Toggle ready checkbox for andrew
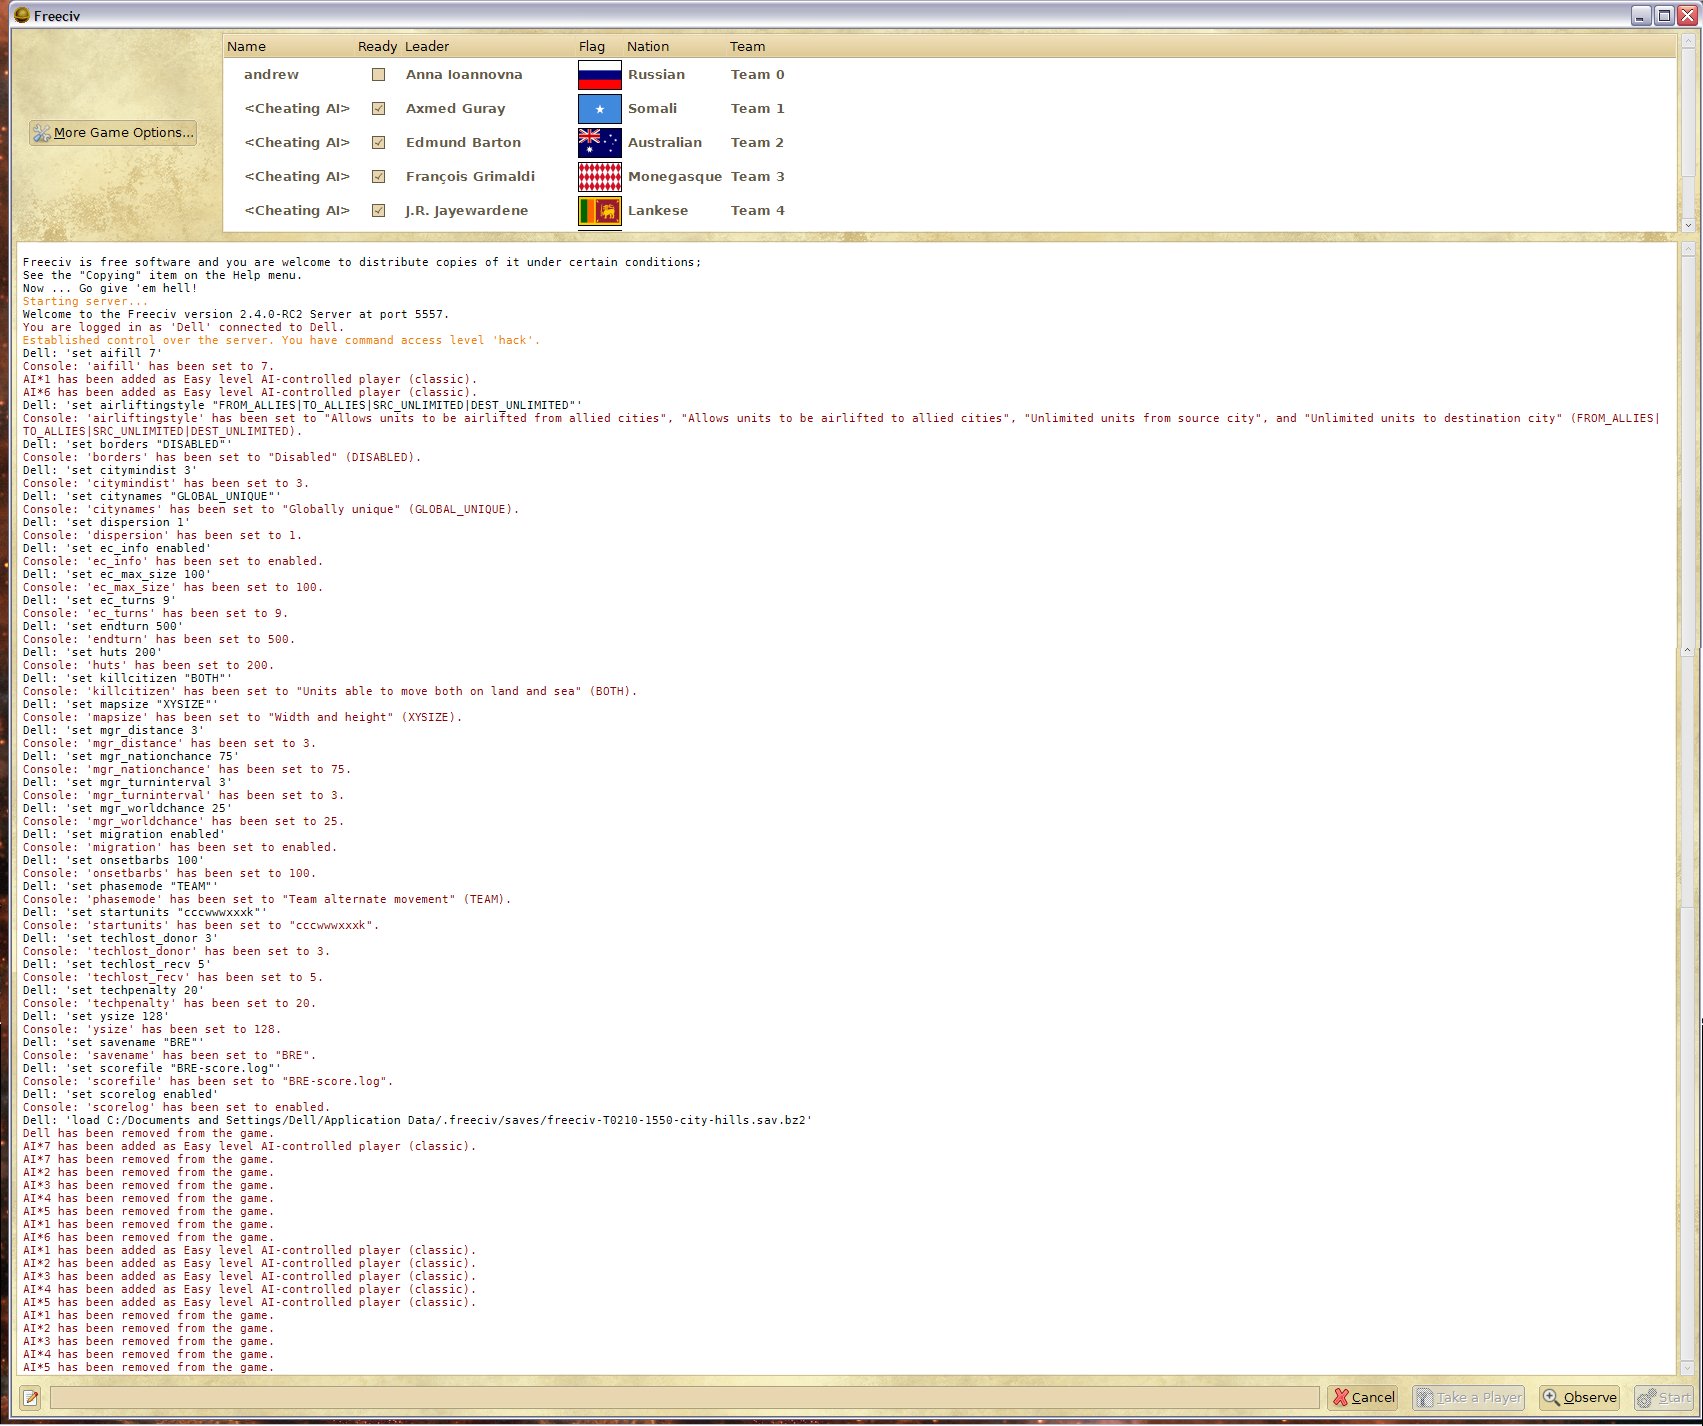 tap(378, 75)
